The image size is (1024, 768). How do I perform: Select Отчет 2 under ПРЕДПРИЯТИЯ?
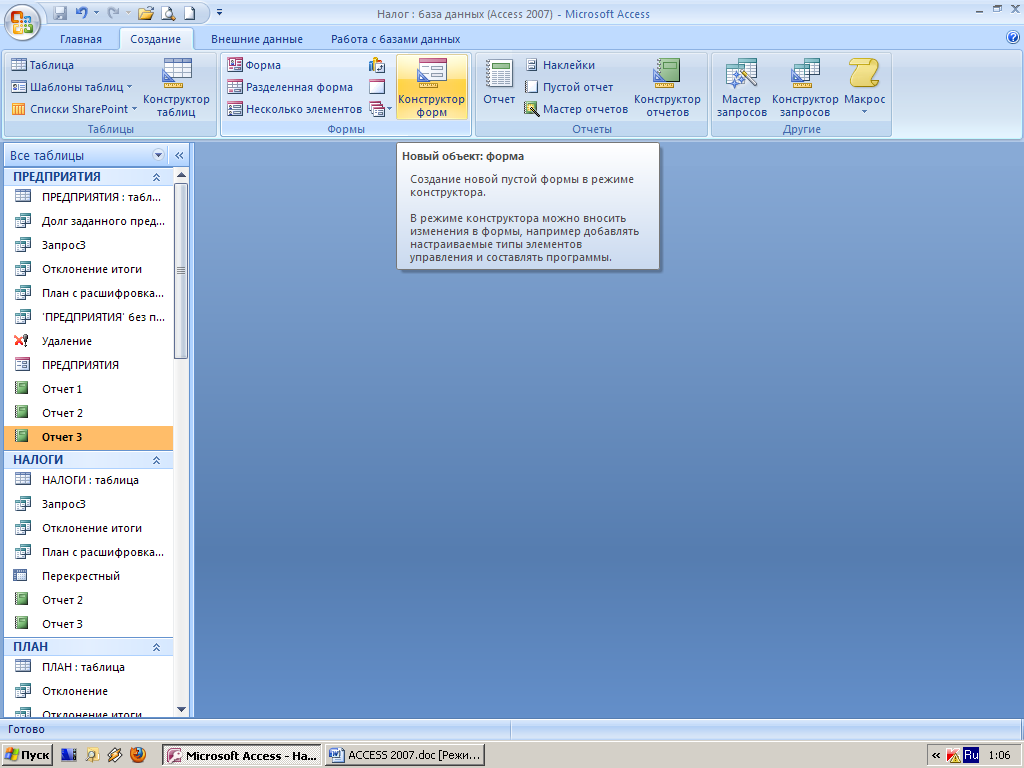coord(88,413)
